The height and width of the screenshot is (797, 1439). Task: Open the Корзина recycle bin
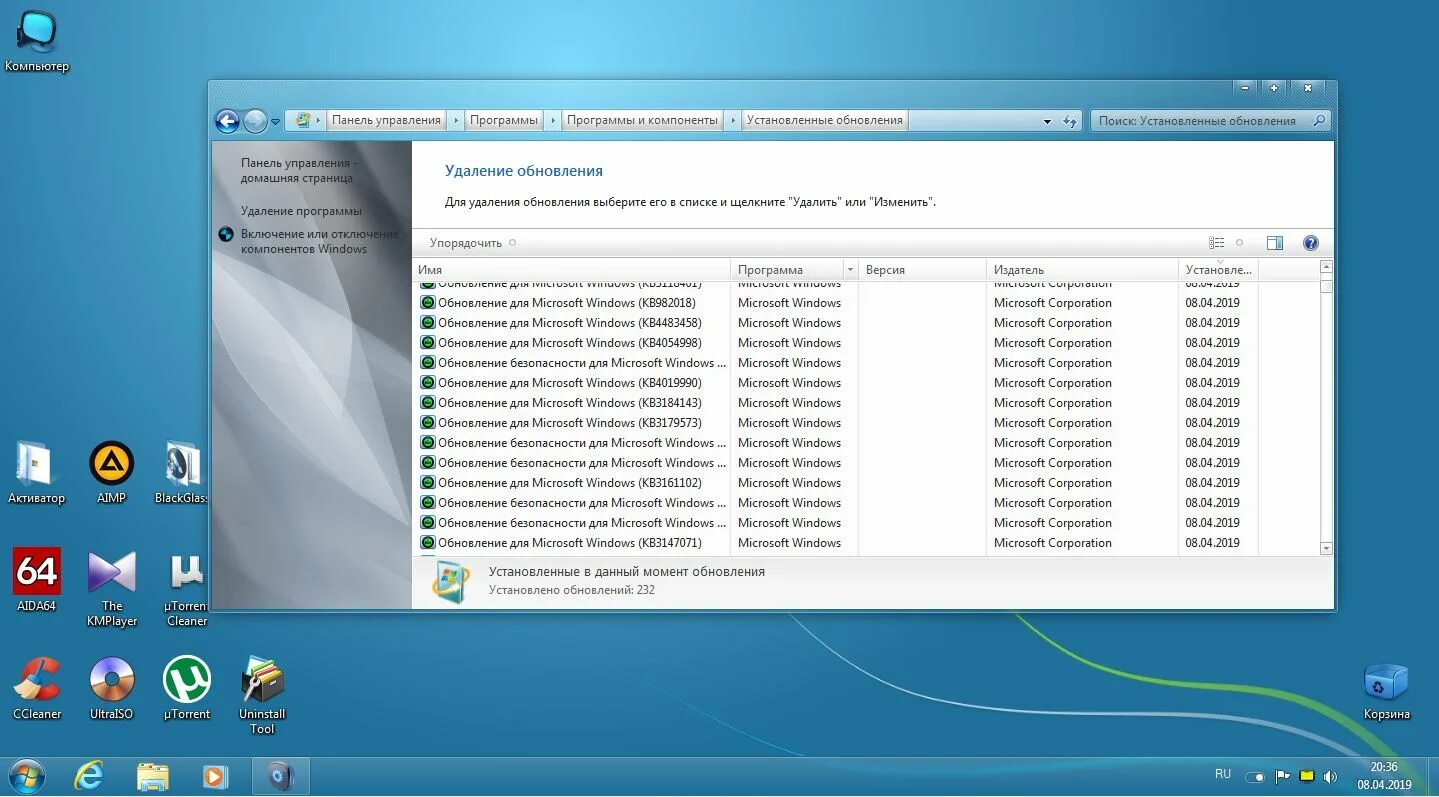pos(1386,691)
